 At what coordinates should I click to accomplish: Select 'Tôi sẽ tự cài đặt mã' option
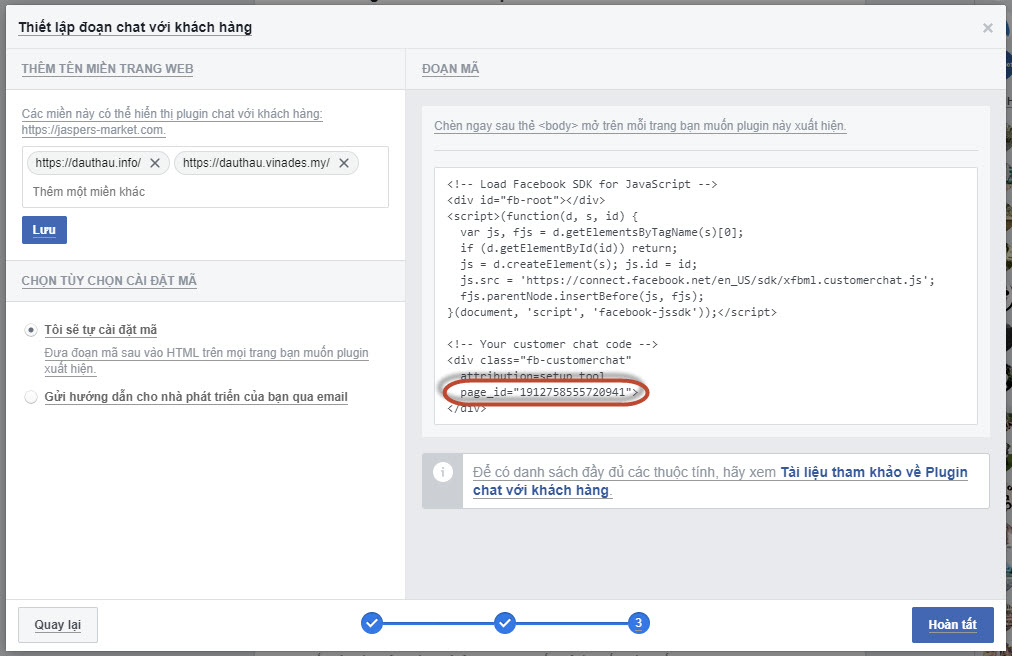[x=30, y=330]
